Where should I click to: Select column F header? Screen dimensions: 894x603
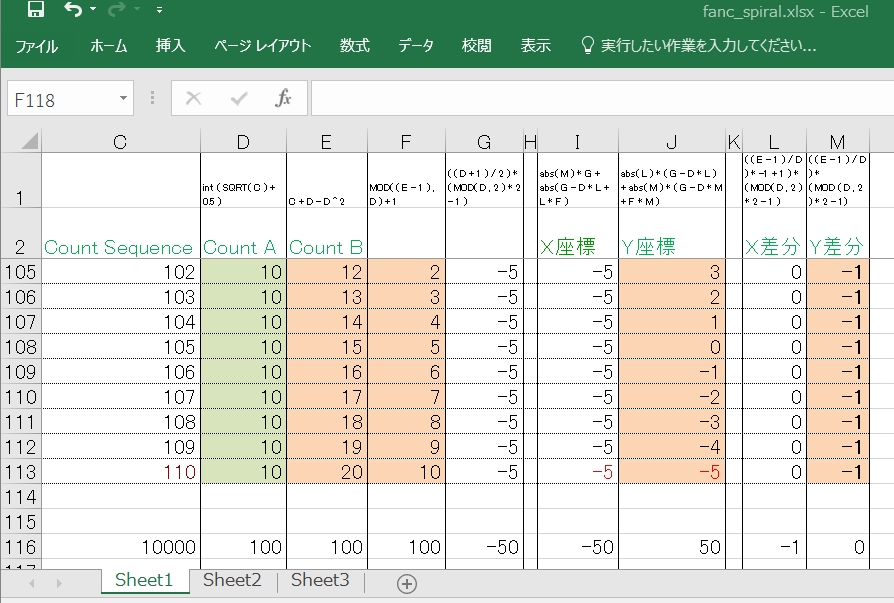click(x=406, y=141)
